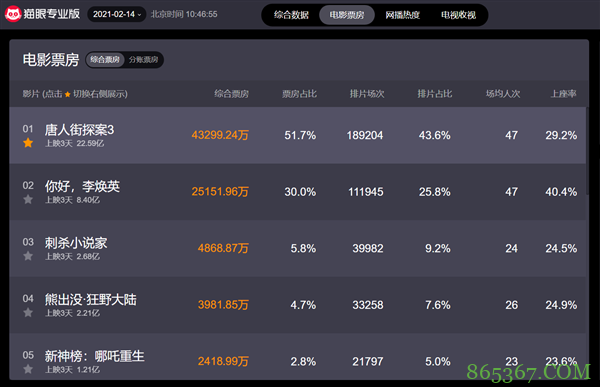Click screenings count 33258

(x=368, y=305)
